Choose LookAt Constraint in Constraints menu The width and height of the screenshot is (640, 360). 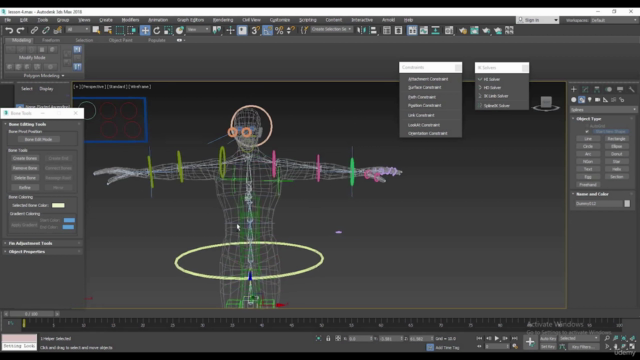tap(424, 125)
